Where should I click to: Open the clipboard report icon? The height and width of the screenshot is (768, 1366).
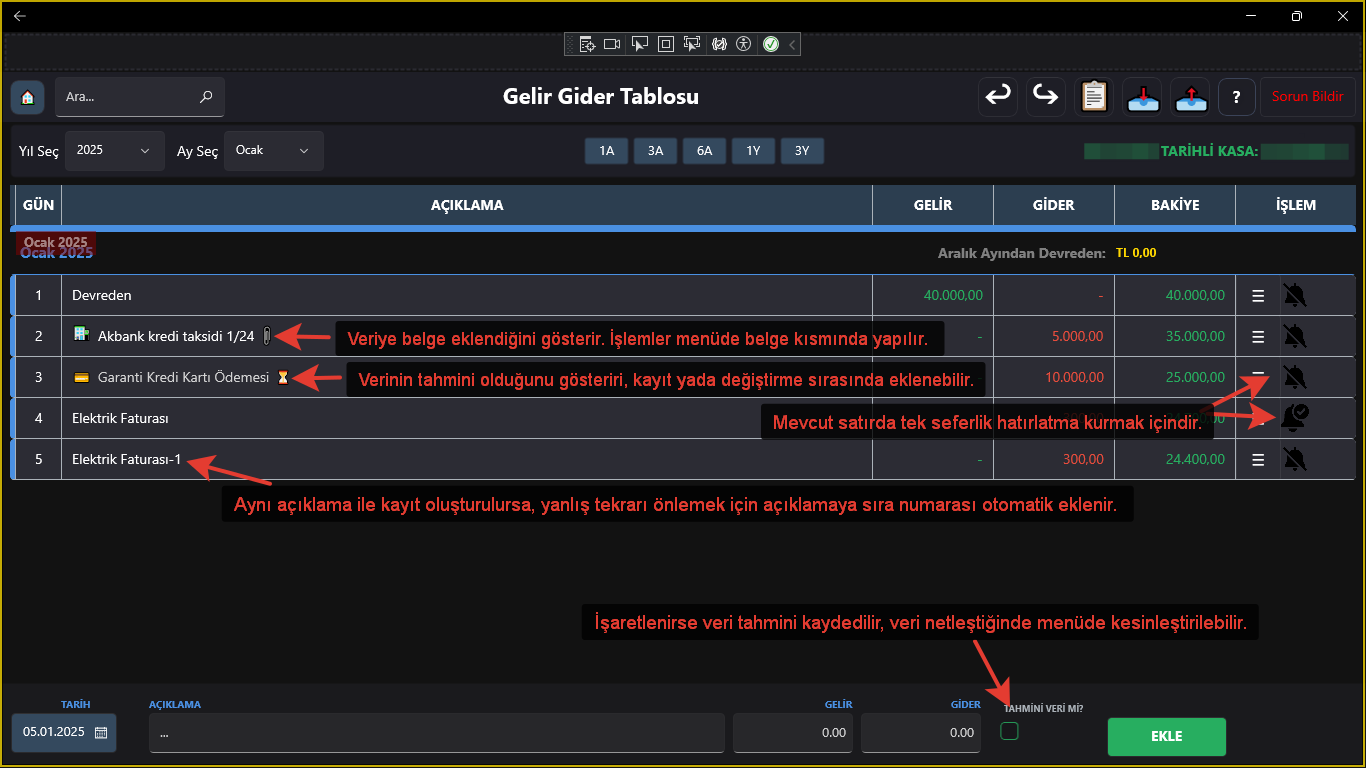(1093, 96)
